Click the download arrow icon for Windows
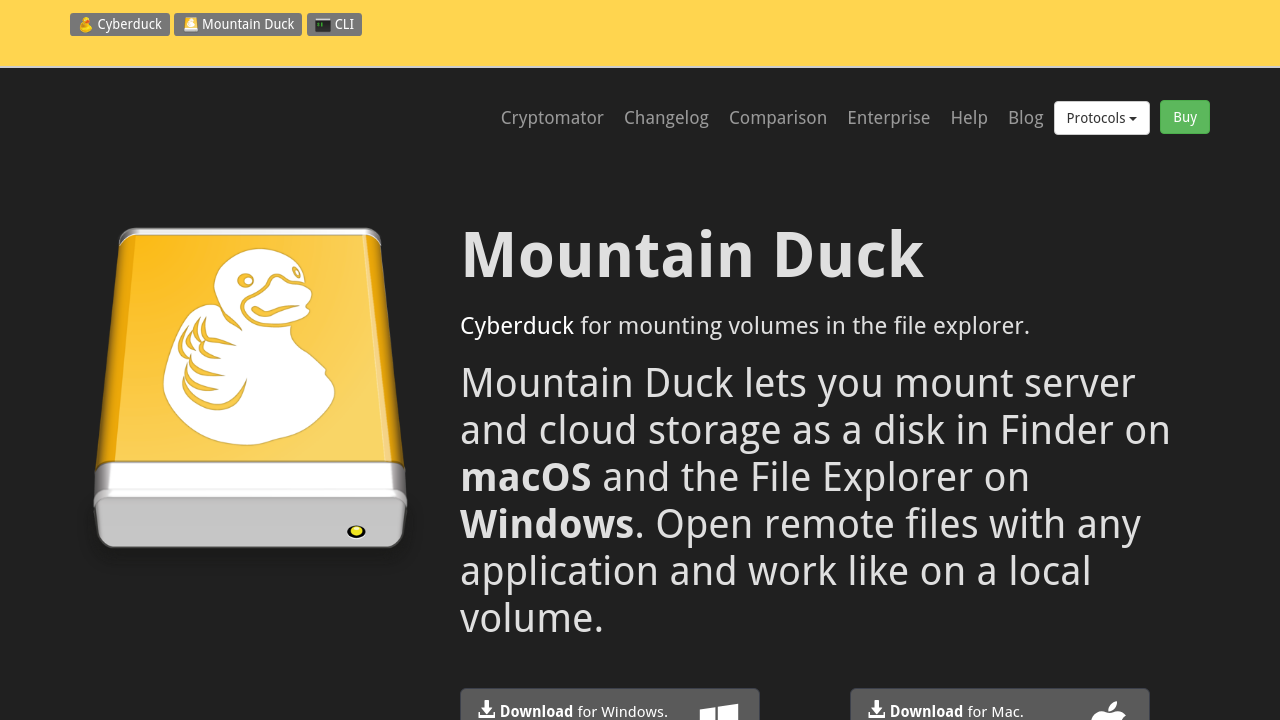The width and height of the screenshot is (1280, 720). tap(487, 710)
